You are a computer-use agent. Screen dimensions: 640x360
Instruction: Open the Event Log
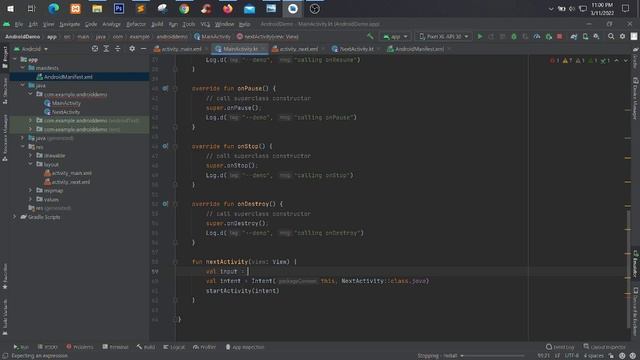pos(560,347)
